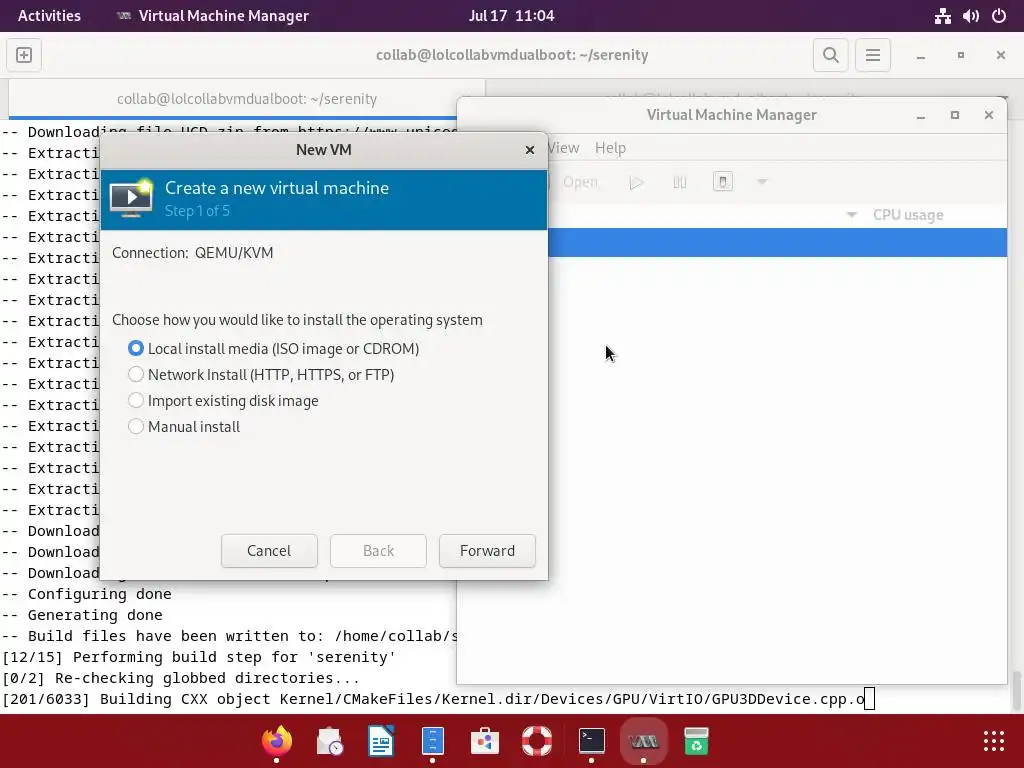Click the Shut down VM toolbar icon
Image resolution: width=1024 pixels, height=768 pixels.
click(x=723, y=182)
